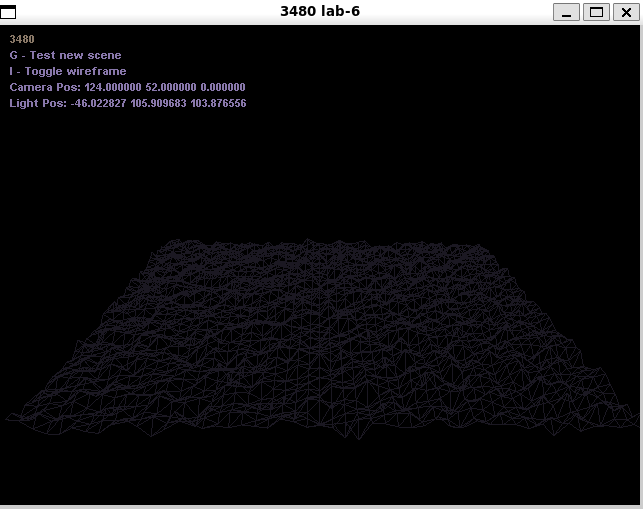Click the 'I - Toggle wireframe' label
The width and height of the screenshot is (643, 509).
(68, 71)
